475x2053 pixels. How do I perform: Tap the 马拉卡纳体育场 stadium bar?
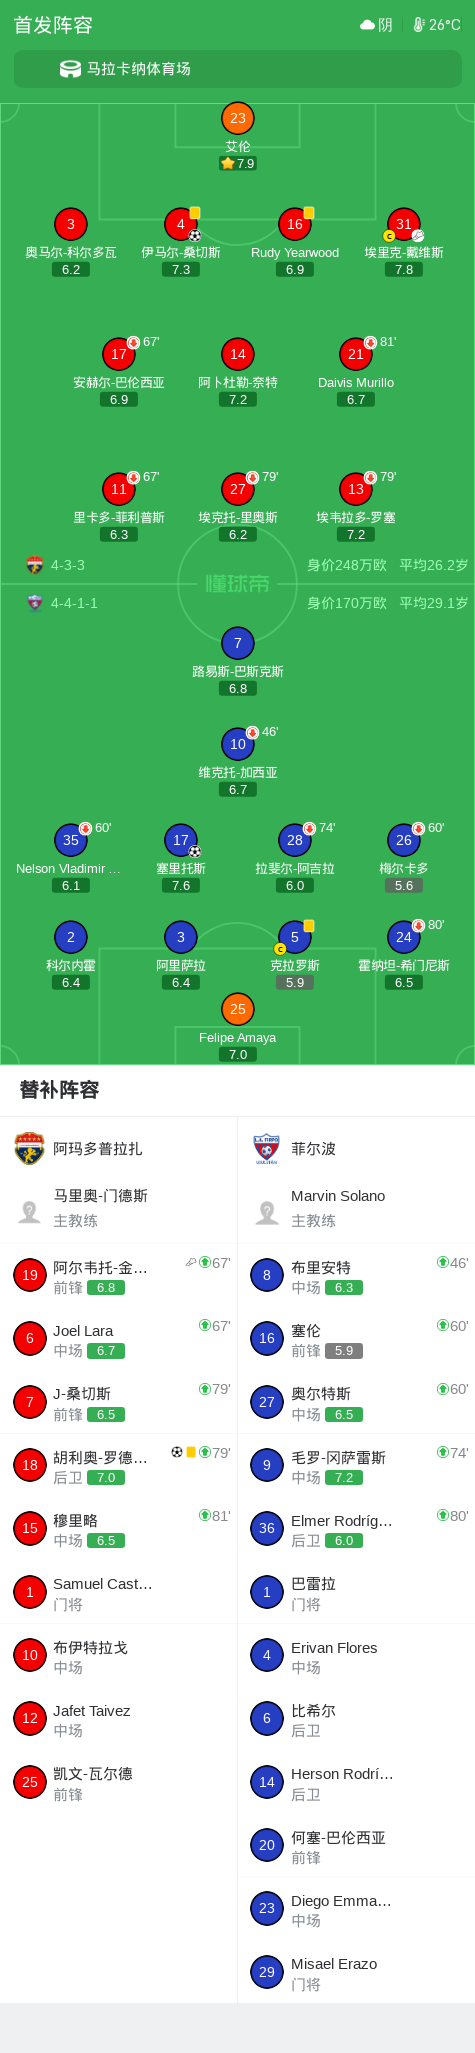tap(238, 69)
